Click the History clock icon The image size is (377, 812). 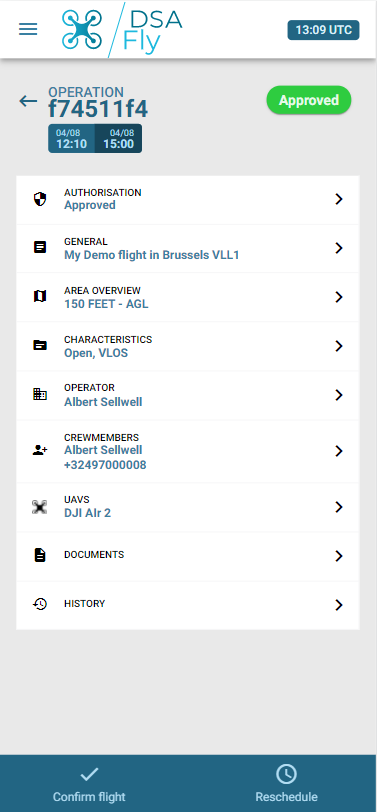[40, 604]
